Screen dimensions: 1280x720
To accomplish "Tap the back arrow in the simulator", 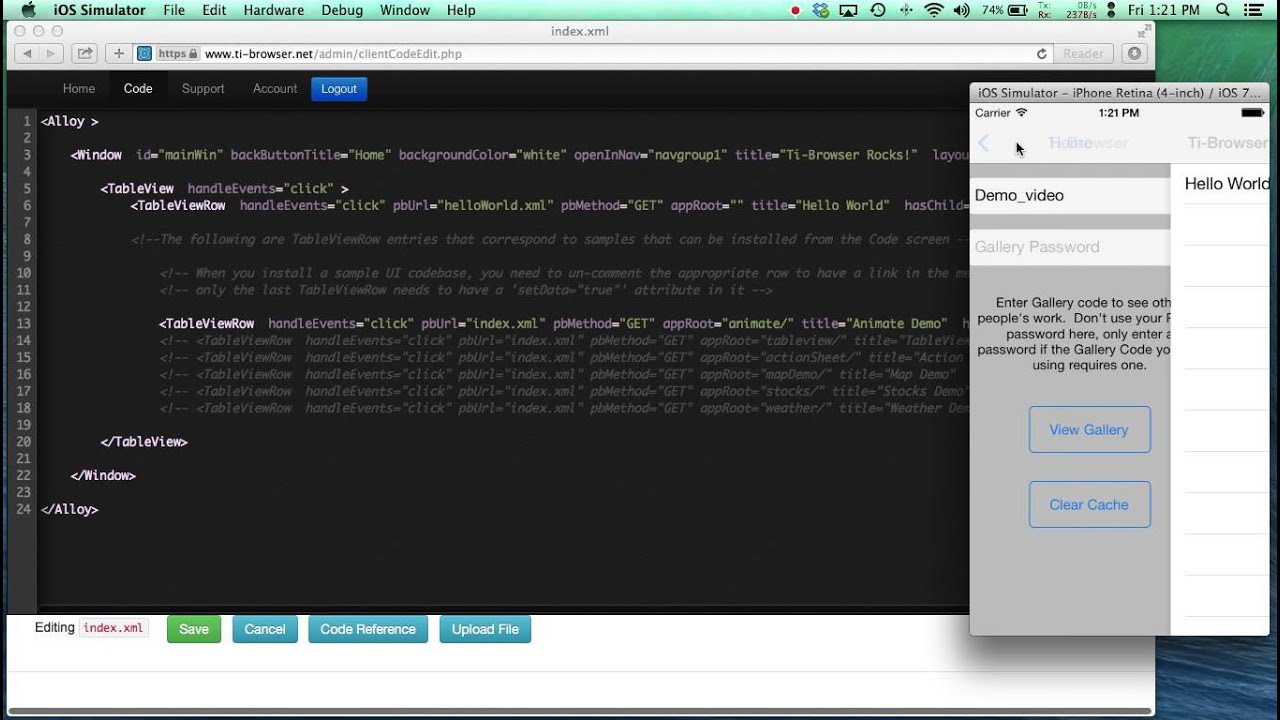I will 984,143.
